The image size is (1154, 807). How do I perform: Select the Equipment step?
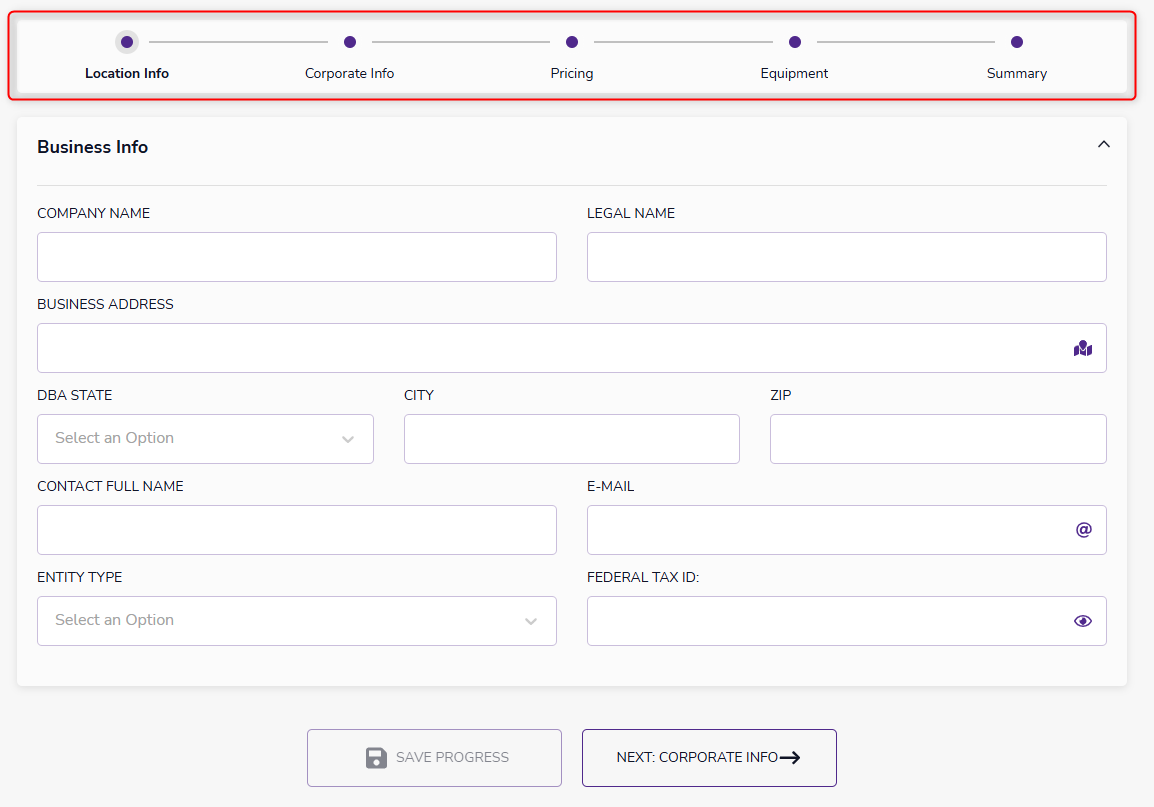tap(794, 42)
